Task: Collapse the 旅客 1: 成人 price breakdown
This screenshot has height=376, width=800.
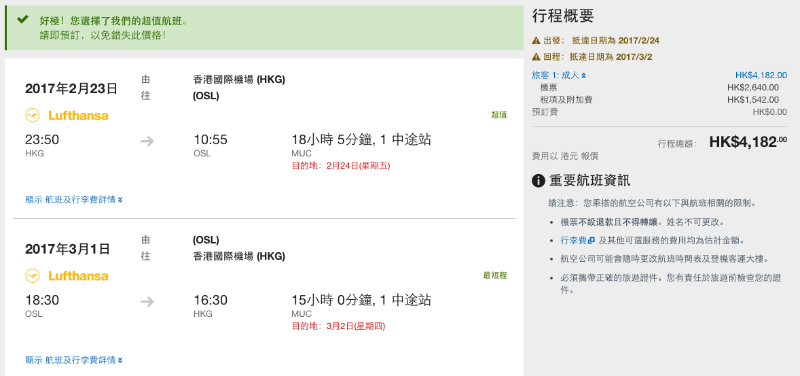Action: (559, 76)
